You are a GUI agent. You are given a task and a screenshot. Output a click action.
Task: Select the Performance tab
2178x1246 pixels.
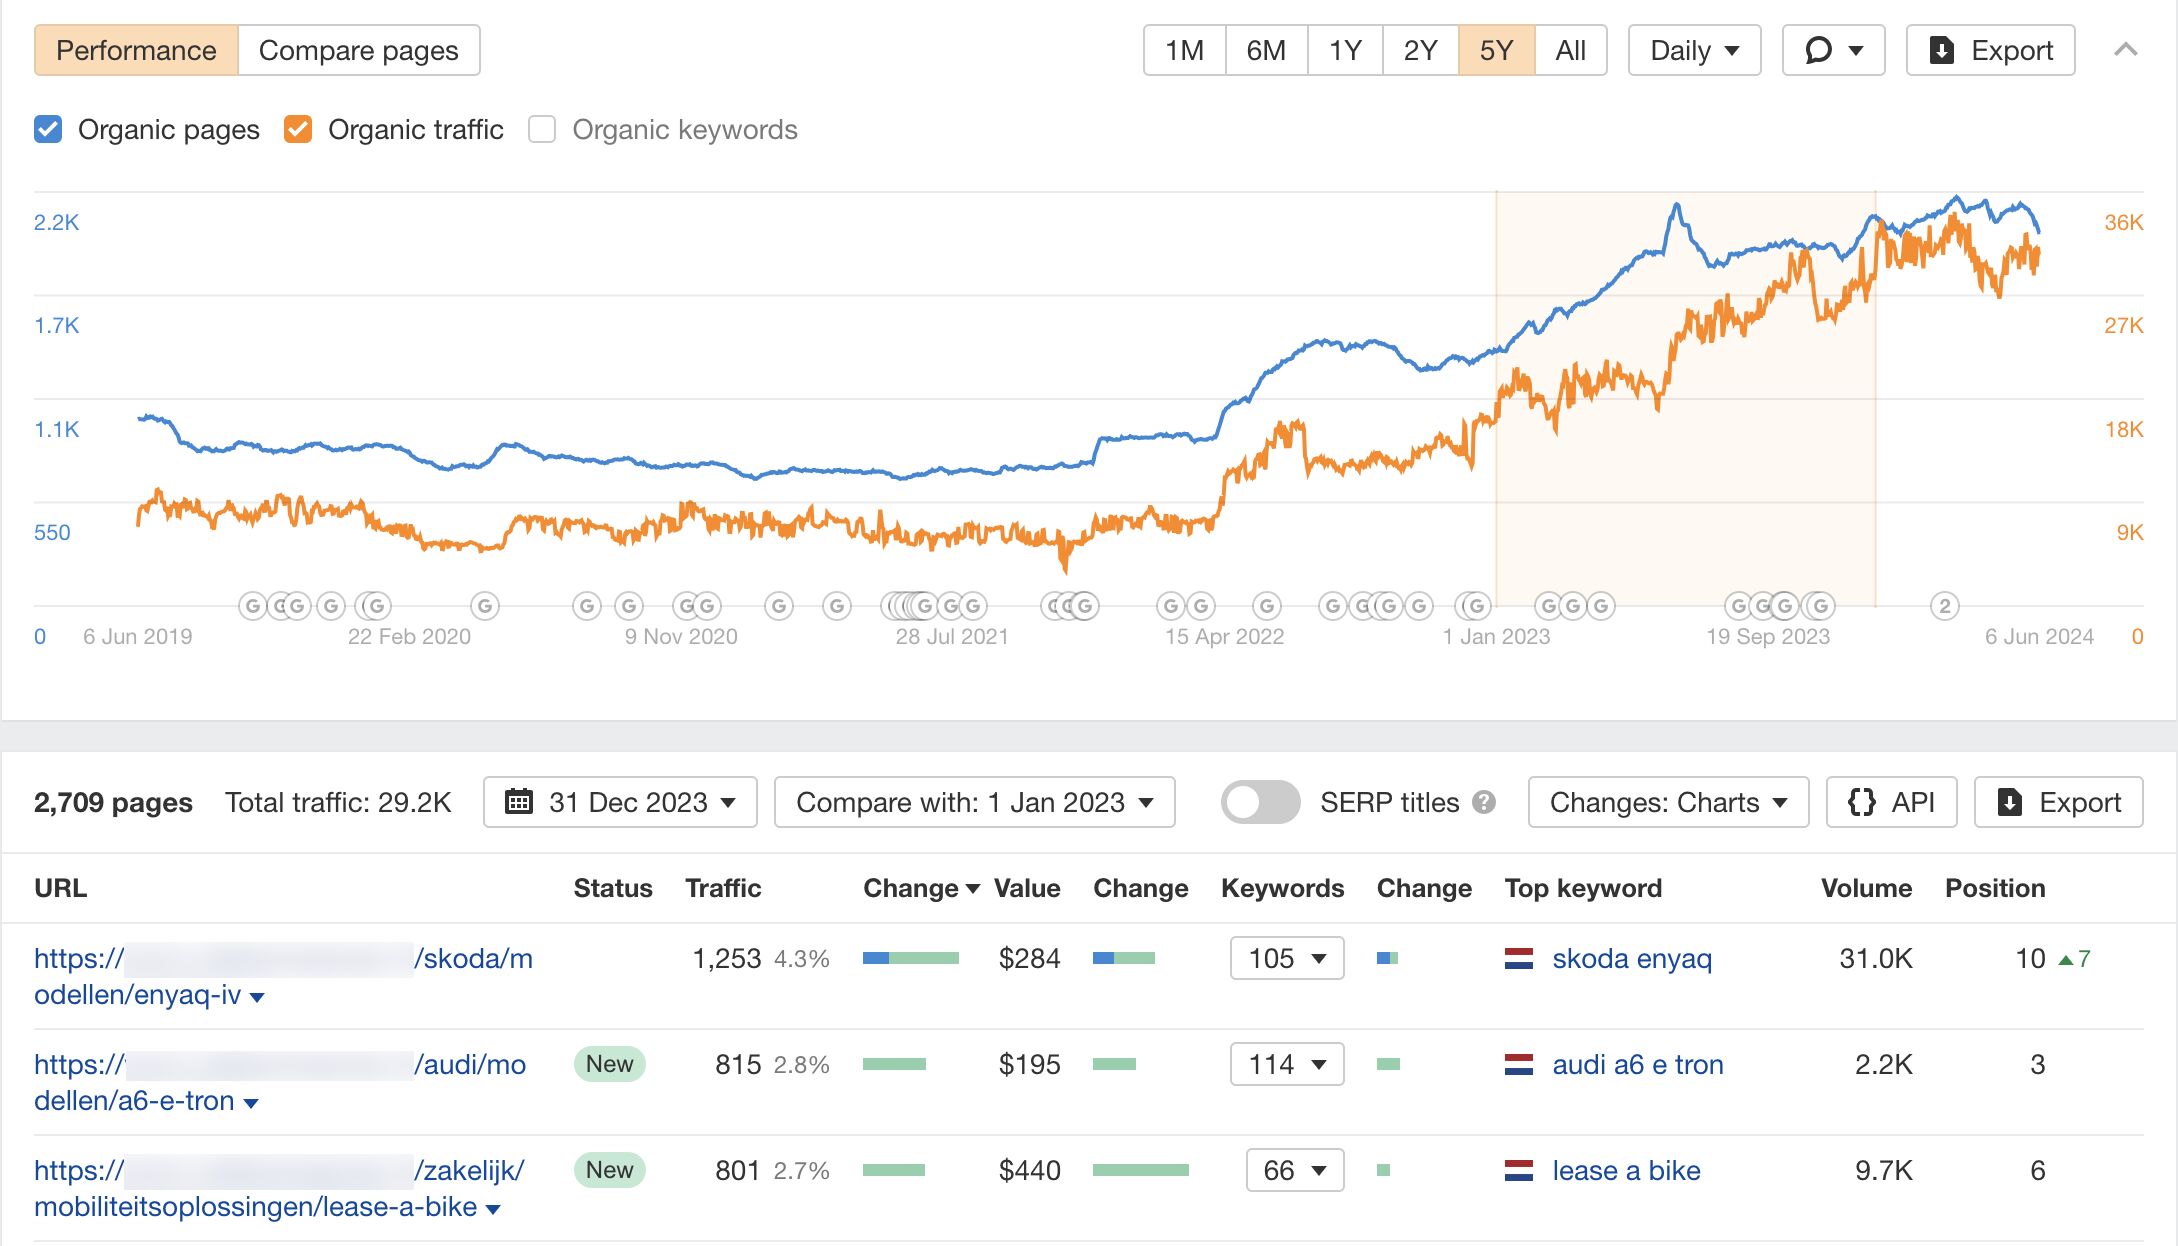pyautogui.click(x=137, y=49)
